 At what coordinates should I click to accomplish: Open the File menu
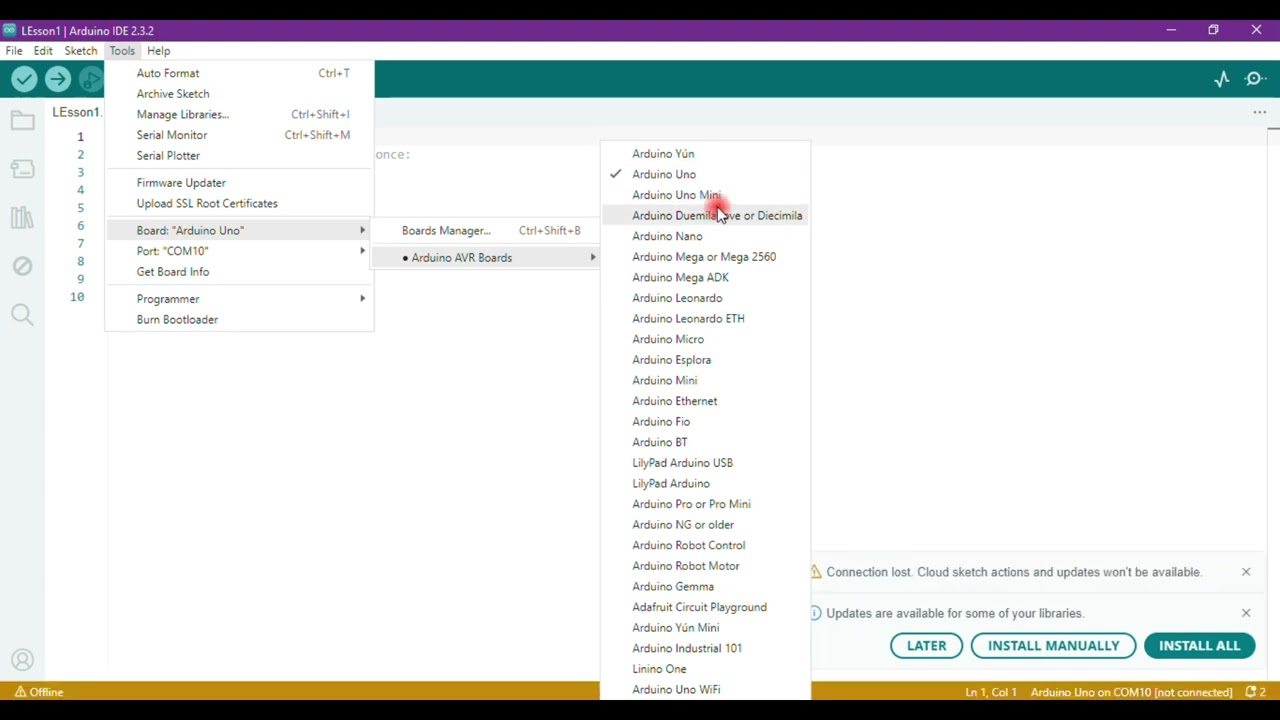coord(14,51)
